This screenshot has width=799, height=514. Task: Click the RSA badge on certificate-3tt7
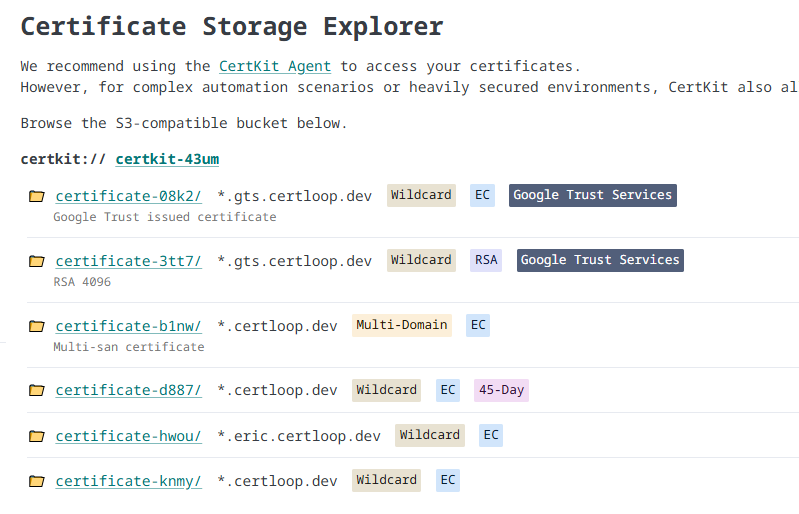point(486,260)
